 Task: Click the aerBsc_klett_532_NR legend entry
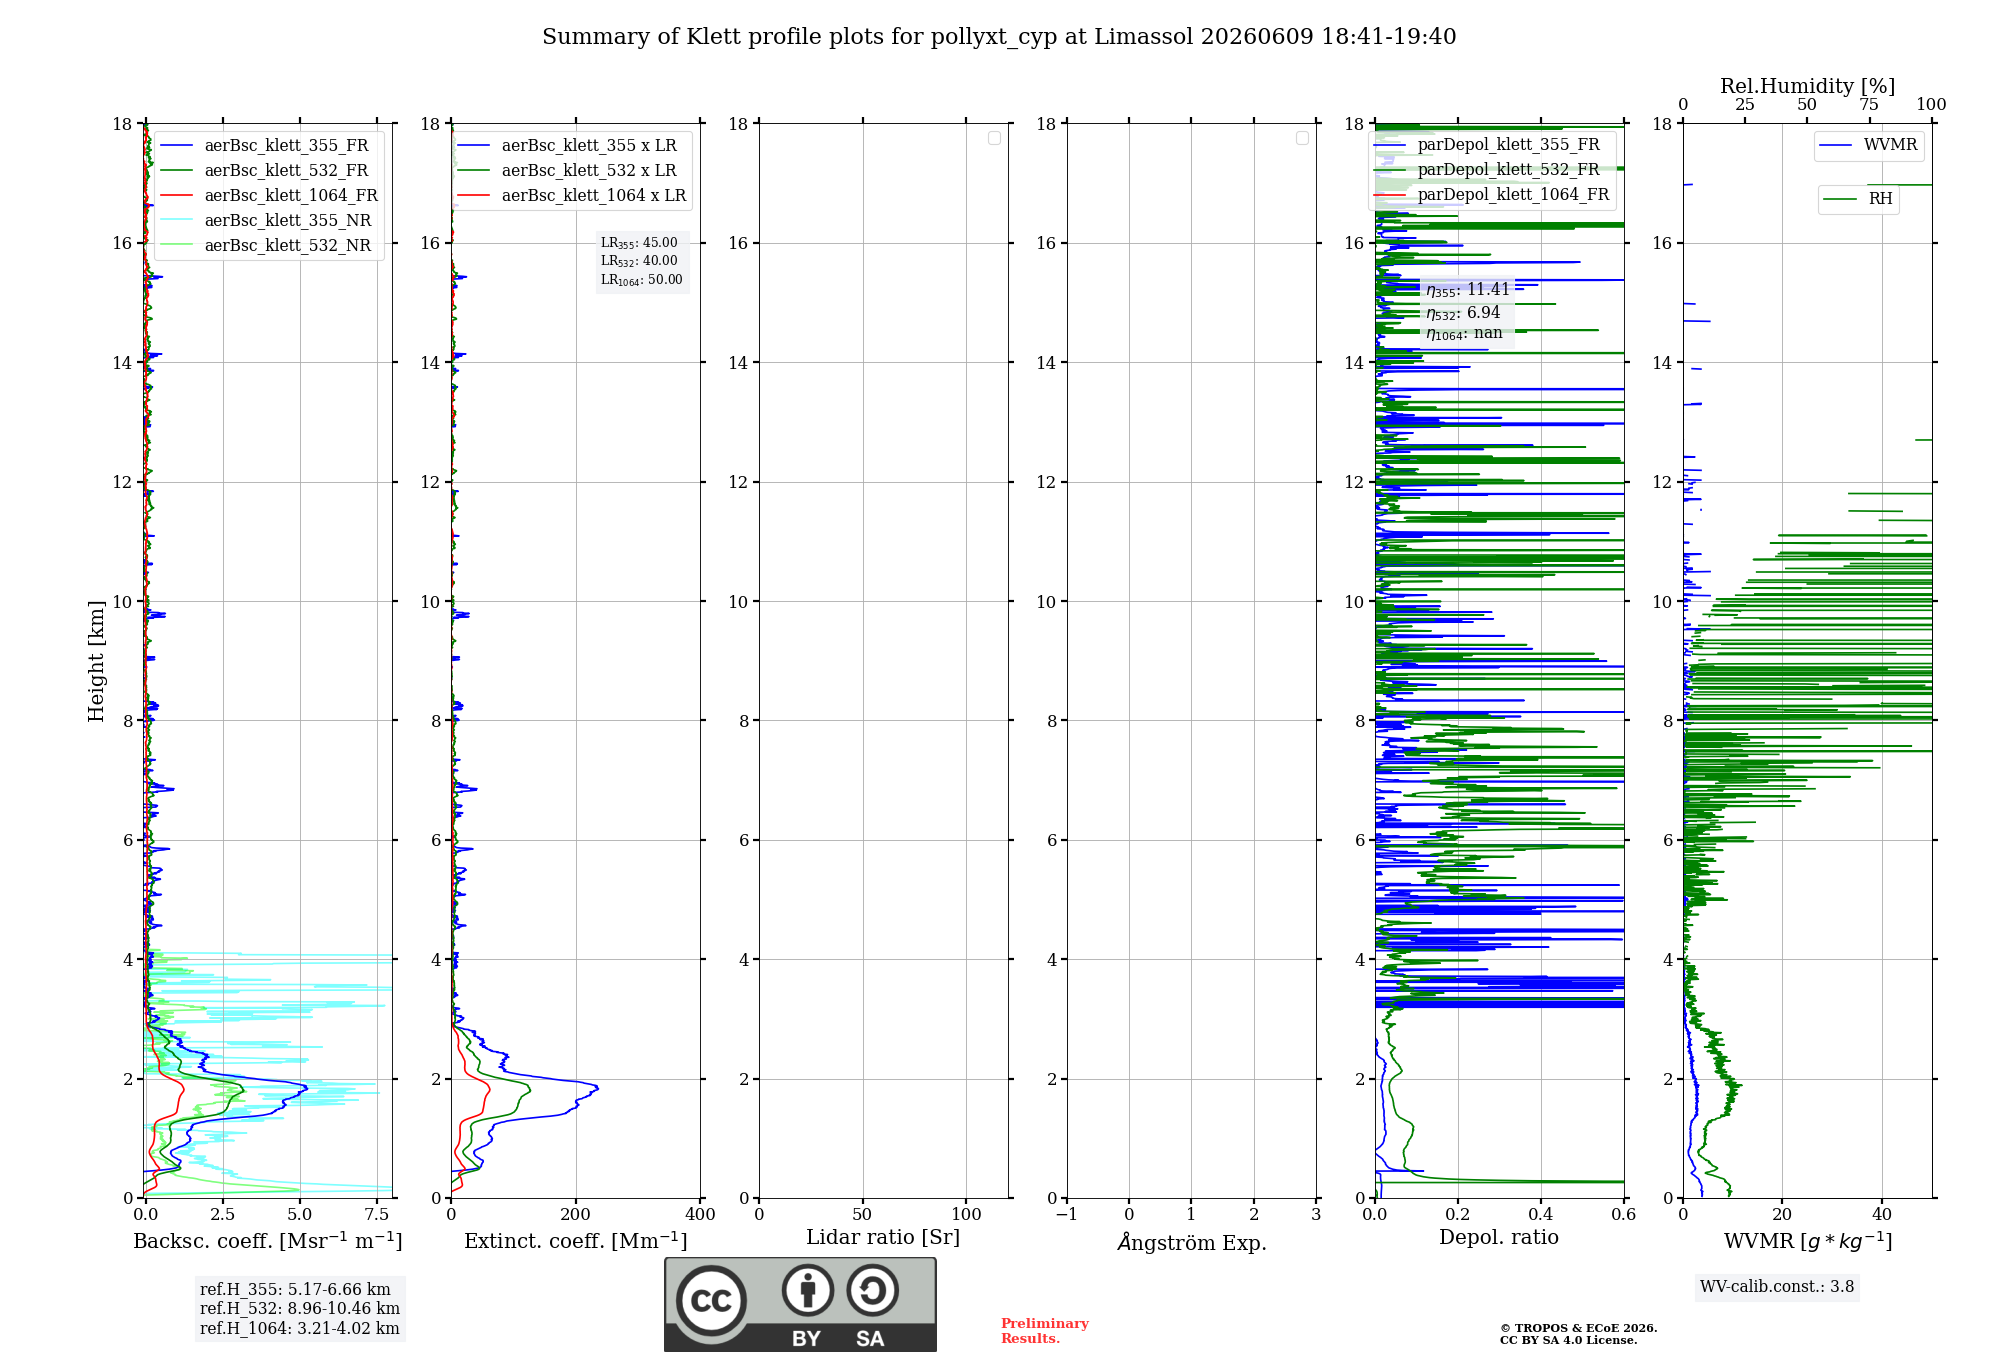click(x=266, y=245)
